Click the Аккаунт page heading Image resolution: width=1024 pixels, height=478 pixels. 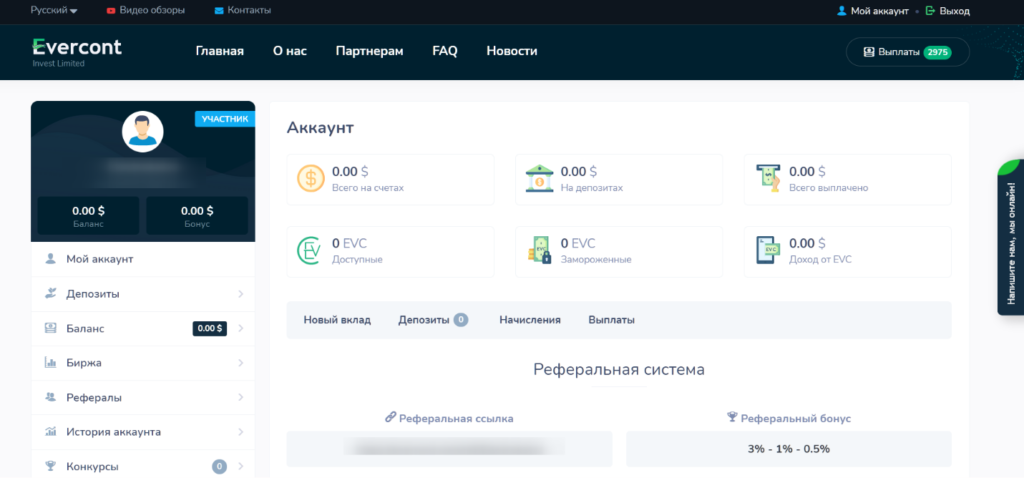320,128
